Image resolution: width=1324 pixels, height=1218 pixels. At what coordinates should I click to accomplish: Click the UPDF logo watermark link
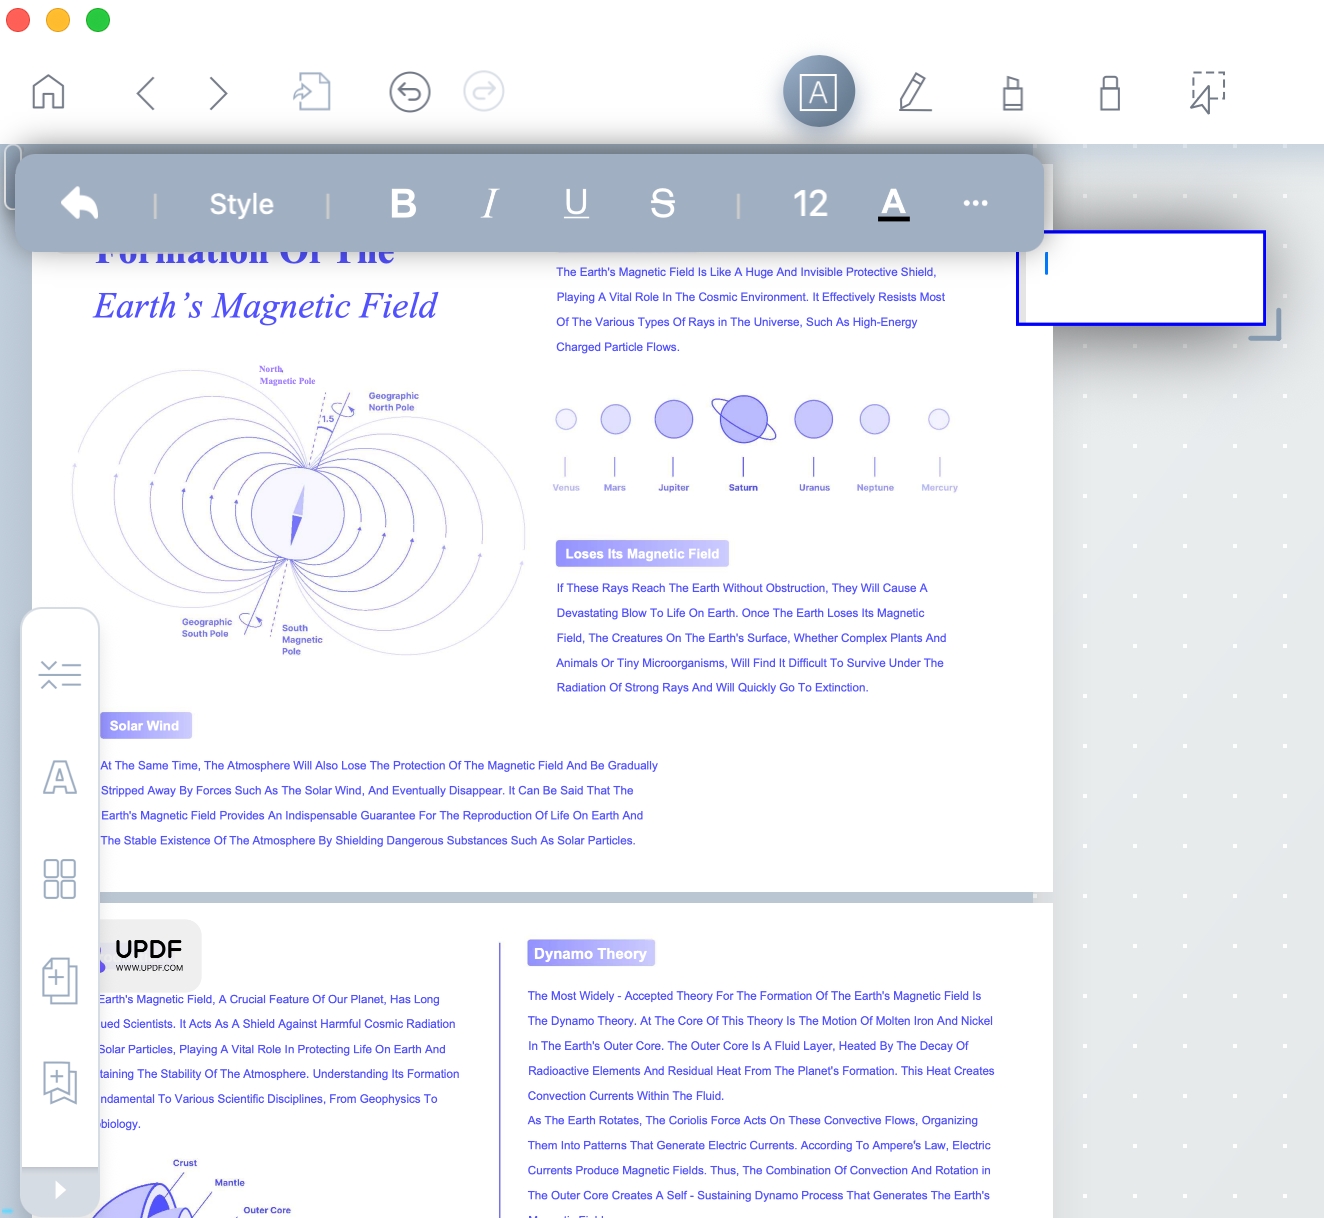pyautogui.click(x=149, y=955)
